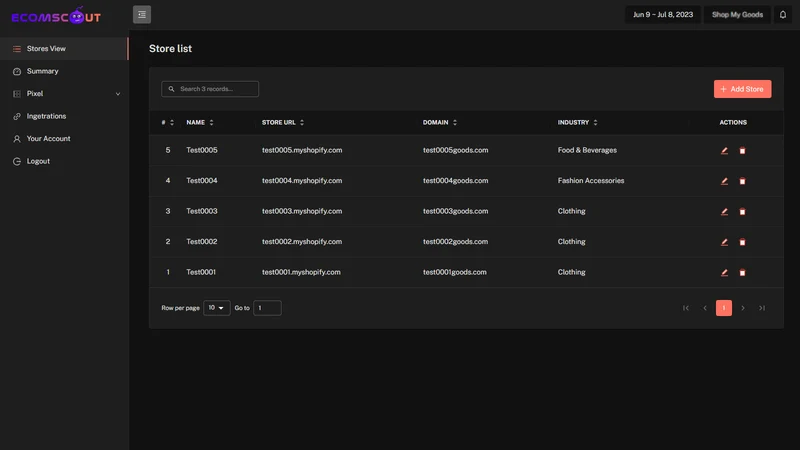Delete the Test0004 store
Screen dimensions: 800x450
click(x=742, y=181)
